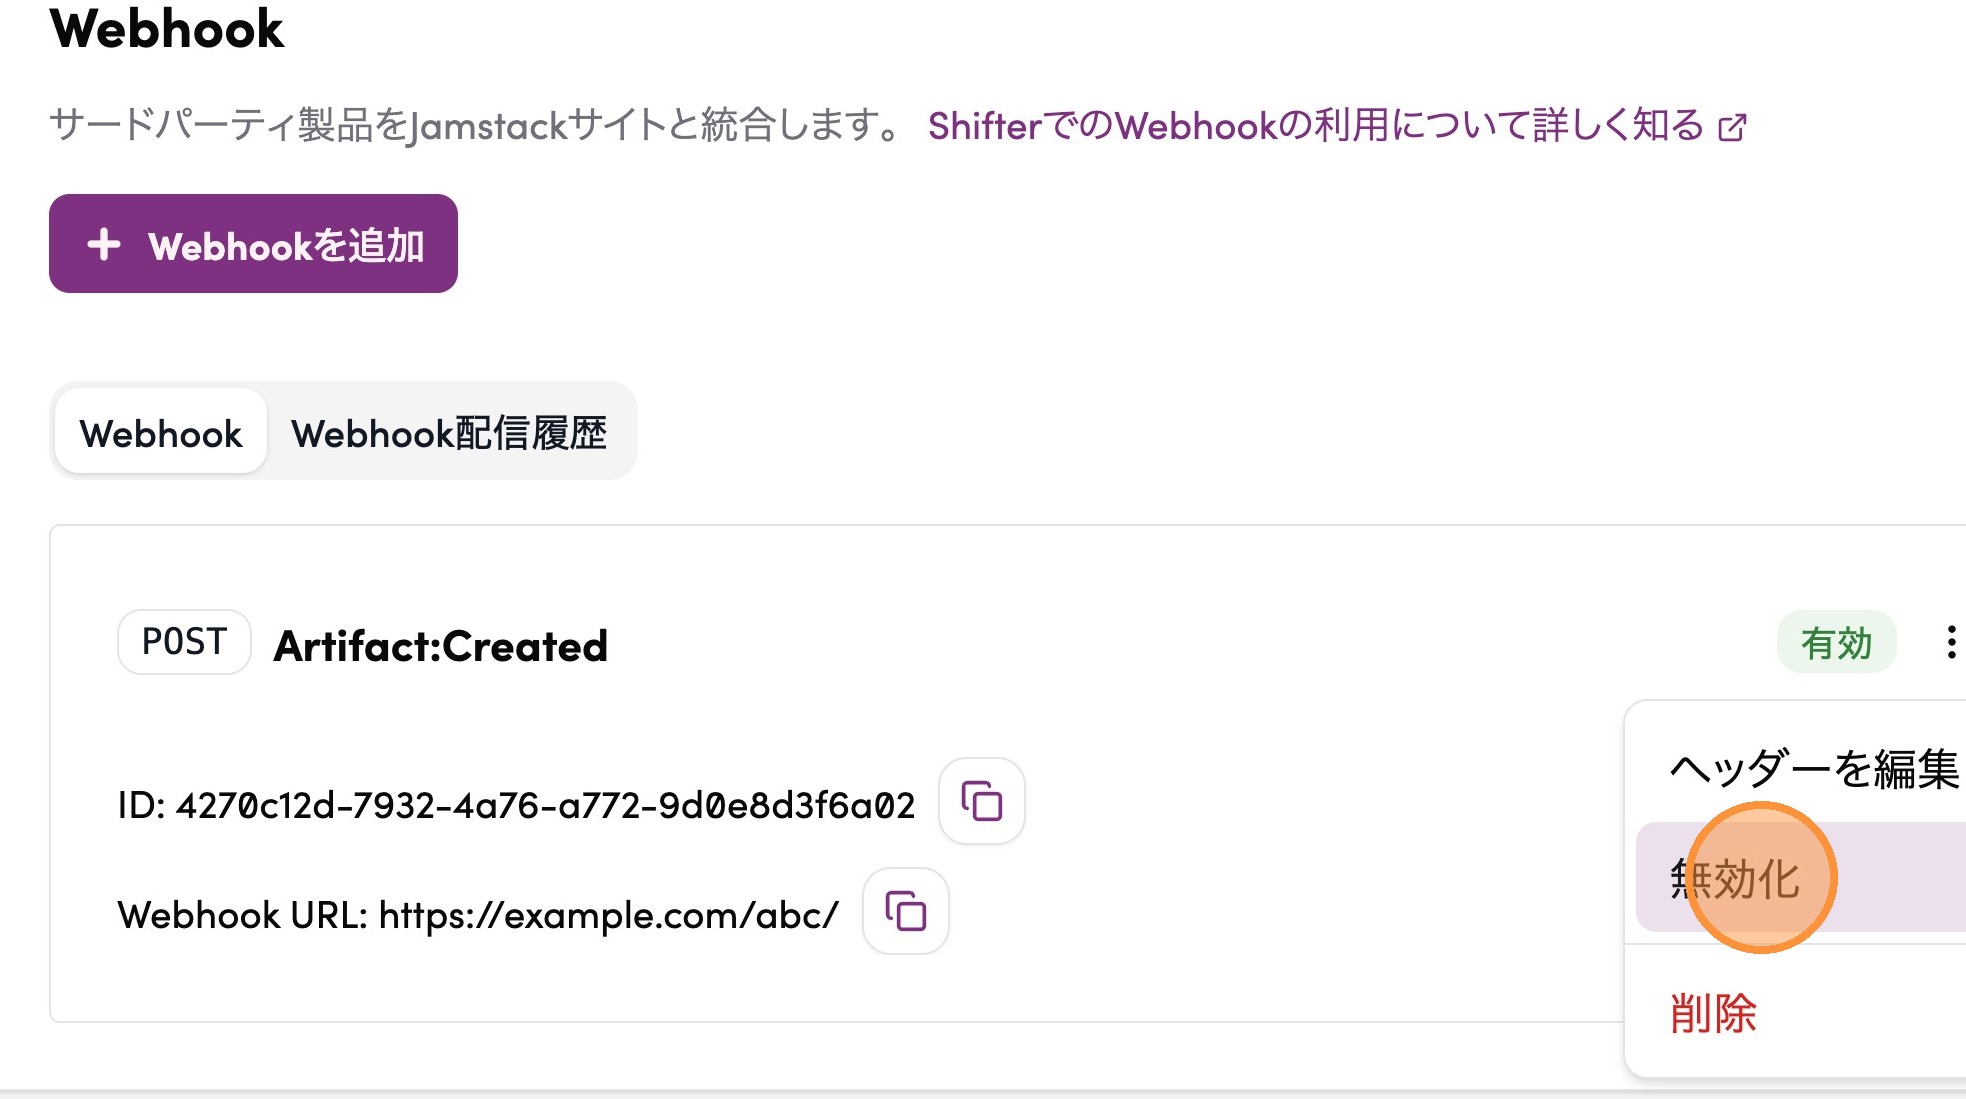Click the external-link icon beside the Shifter docs link
The image size is (1966, 1099).
pos(1732,128)
